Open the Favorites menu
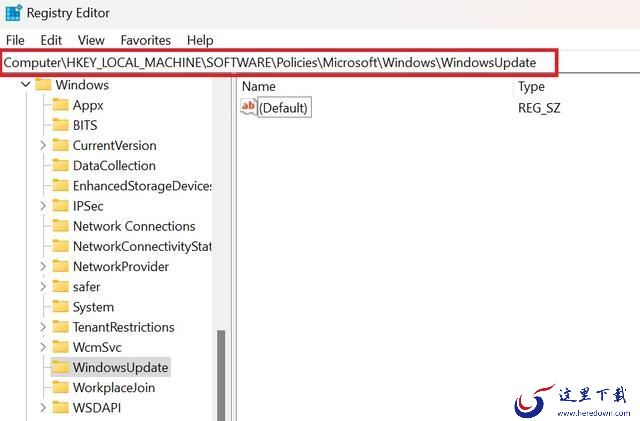The width and height of the screenshot is (640, 421). 145,40
